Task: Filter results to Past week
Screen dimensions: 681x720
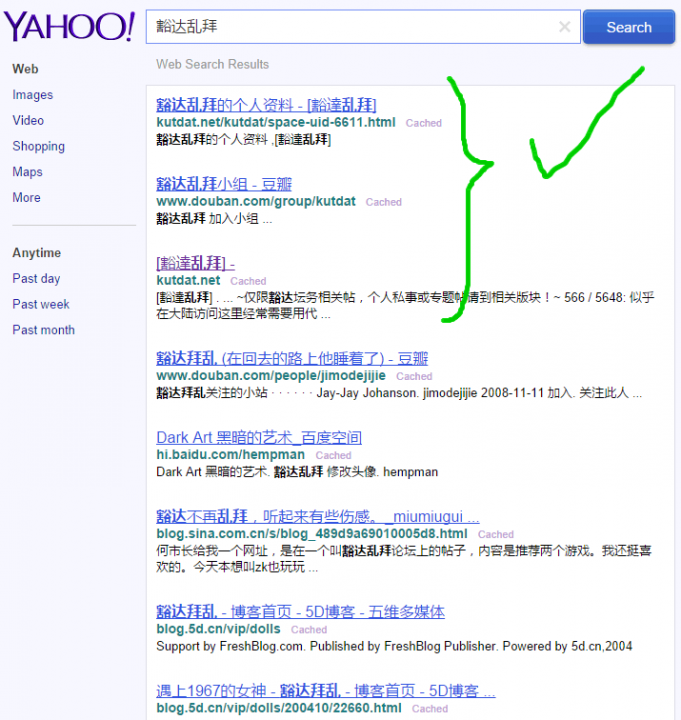Action: tap(41, 304)
